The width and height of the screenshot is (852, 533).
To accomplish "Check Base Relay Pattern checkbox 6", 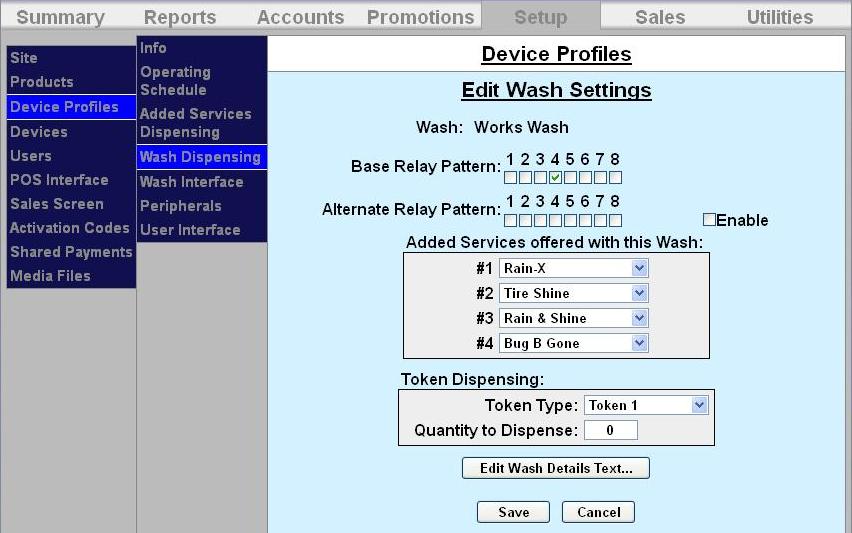I will [x=585, y=178].
